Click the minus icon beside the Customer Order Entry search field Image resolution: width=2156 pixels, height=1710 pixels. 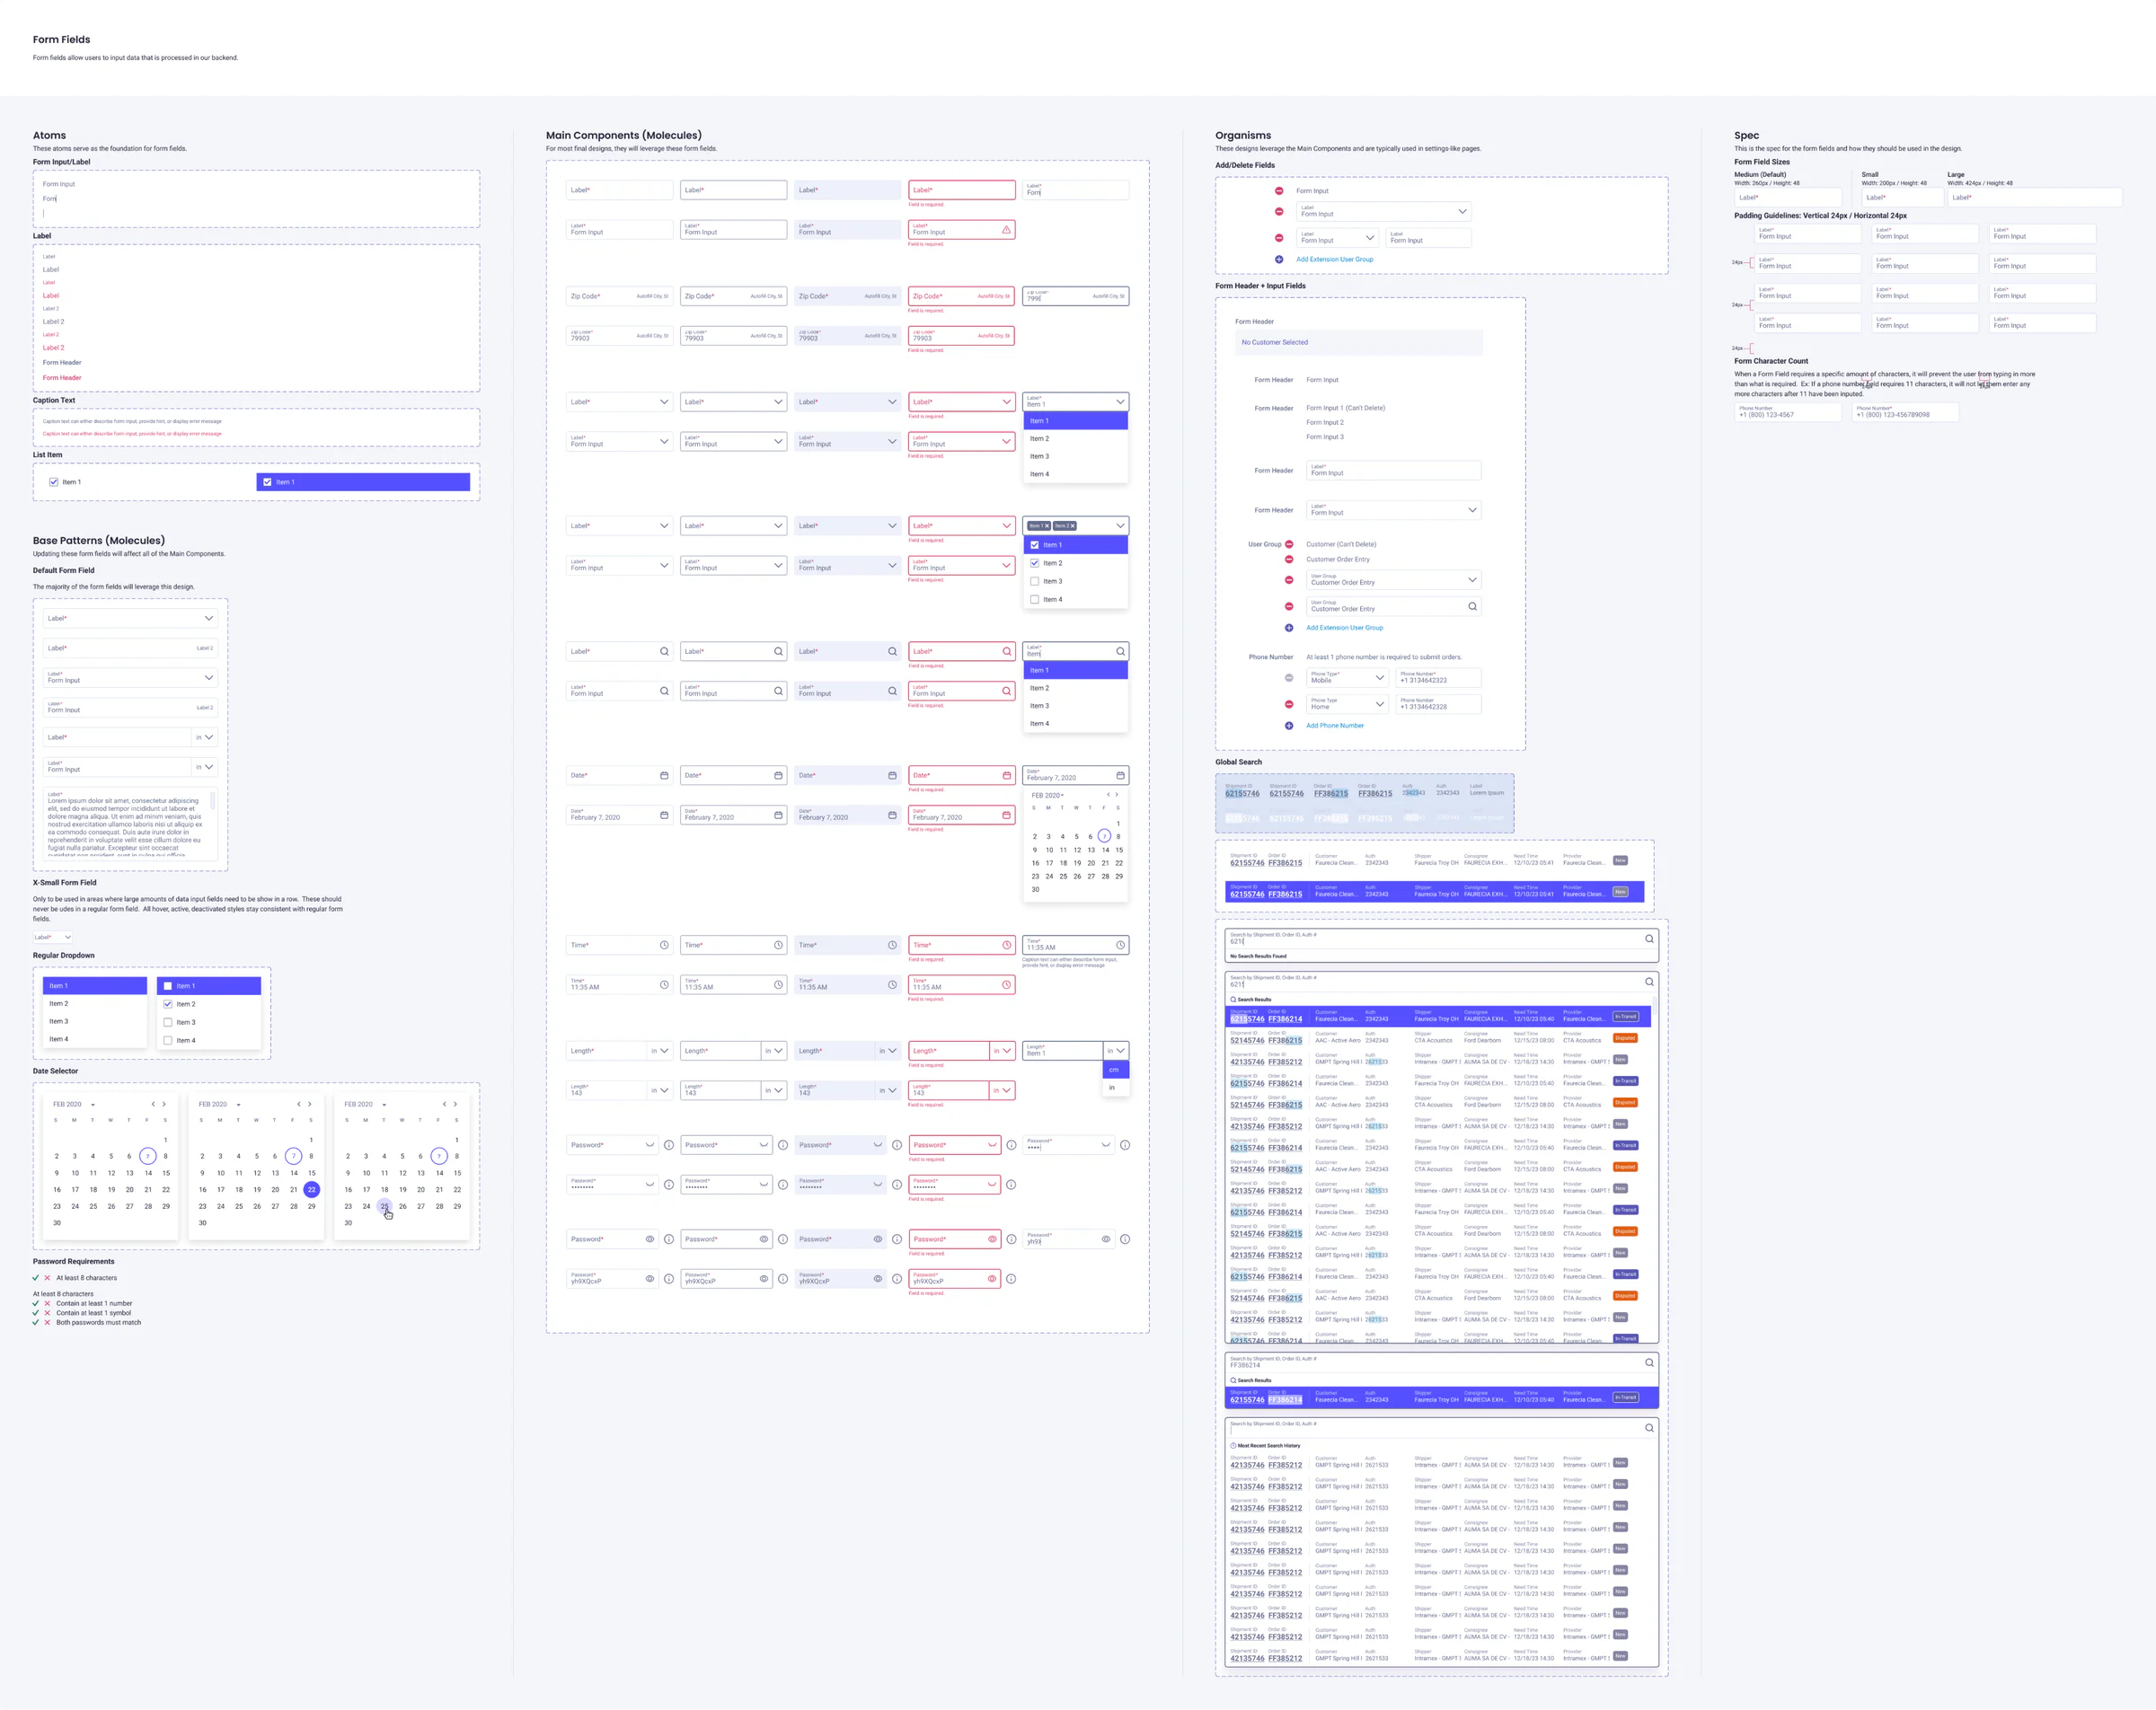pos(1289,606)
